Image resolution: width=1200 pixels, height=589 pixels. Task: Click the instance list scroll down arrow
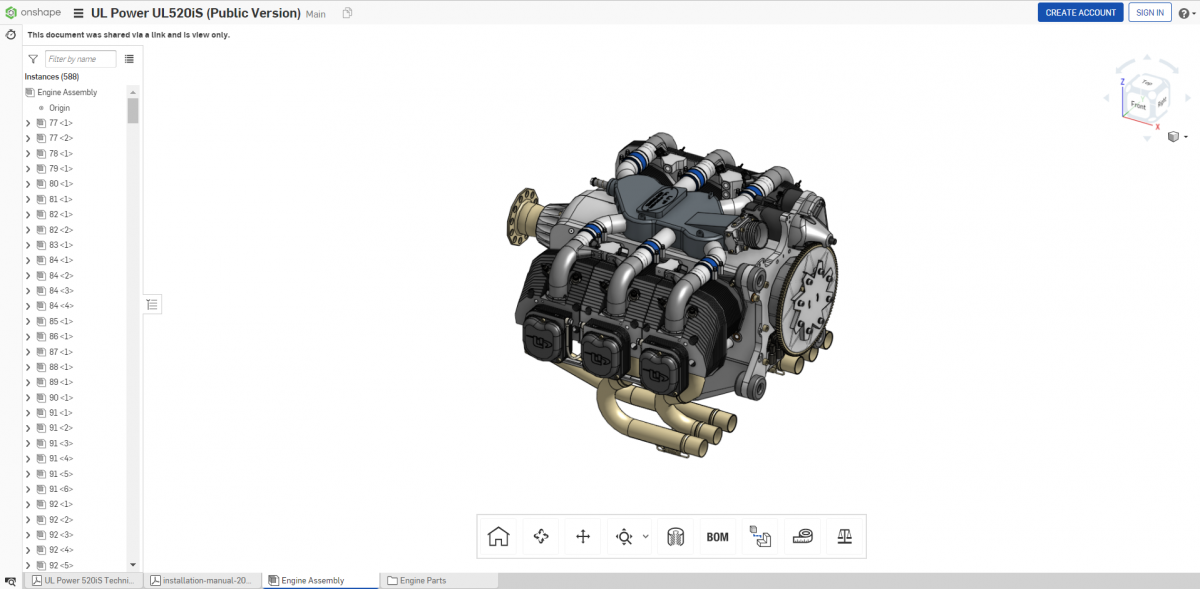point(133,565)
